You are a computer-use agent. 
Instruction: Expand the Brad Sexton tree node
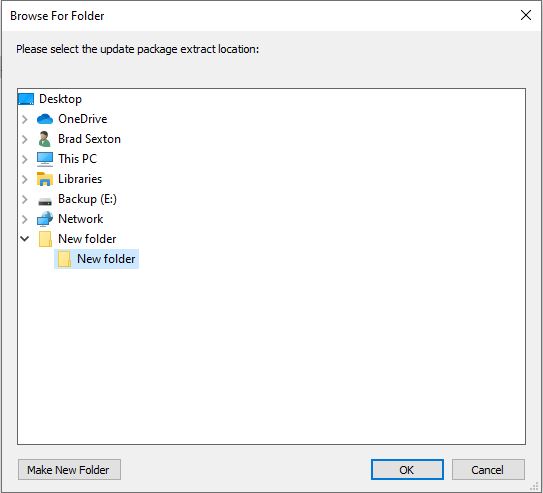coord(25,139)
